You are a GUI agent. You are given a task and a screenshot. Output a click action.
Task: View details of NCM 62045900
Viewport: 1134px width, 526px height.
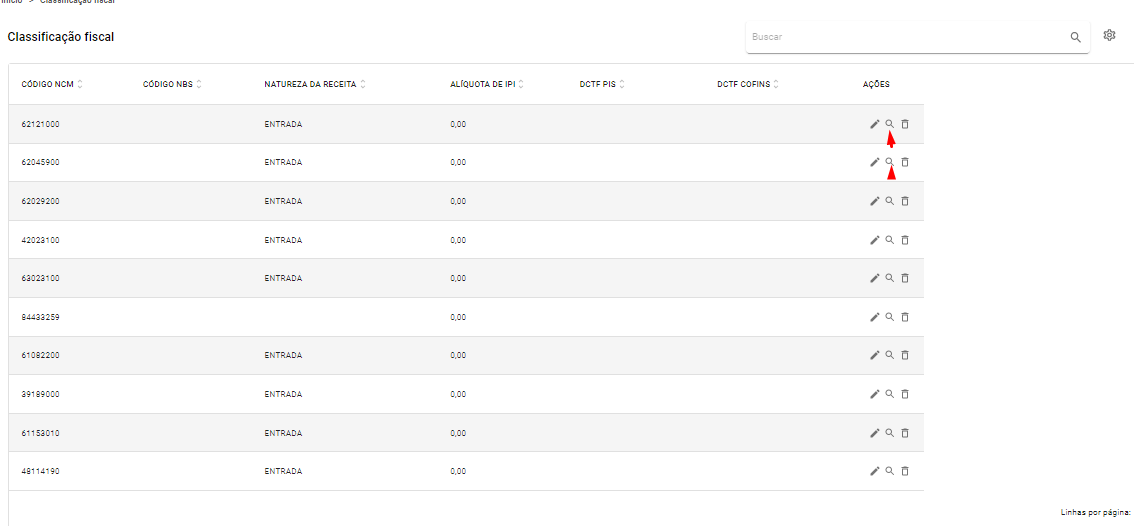coord(890,161)
